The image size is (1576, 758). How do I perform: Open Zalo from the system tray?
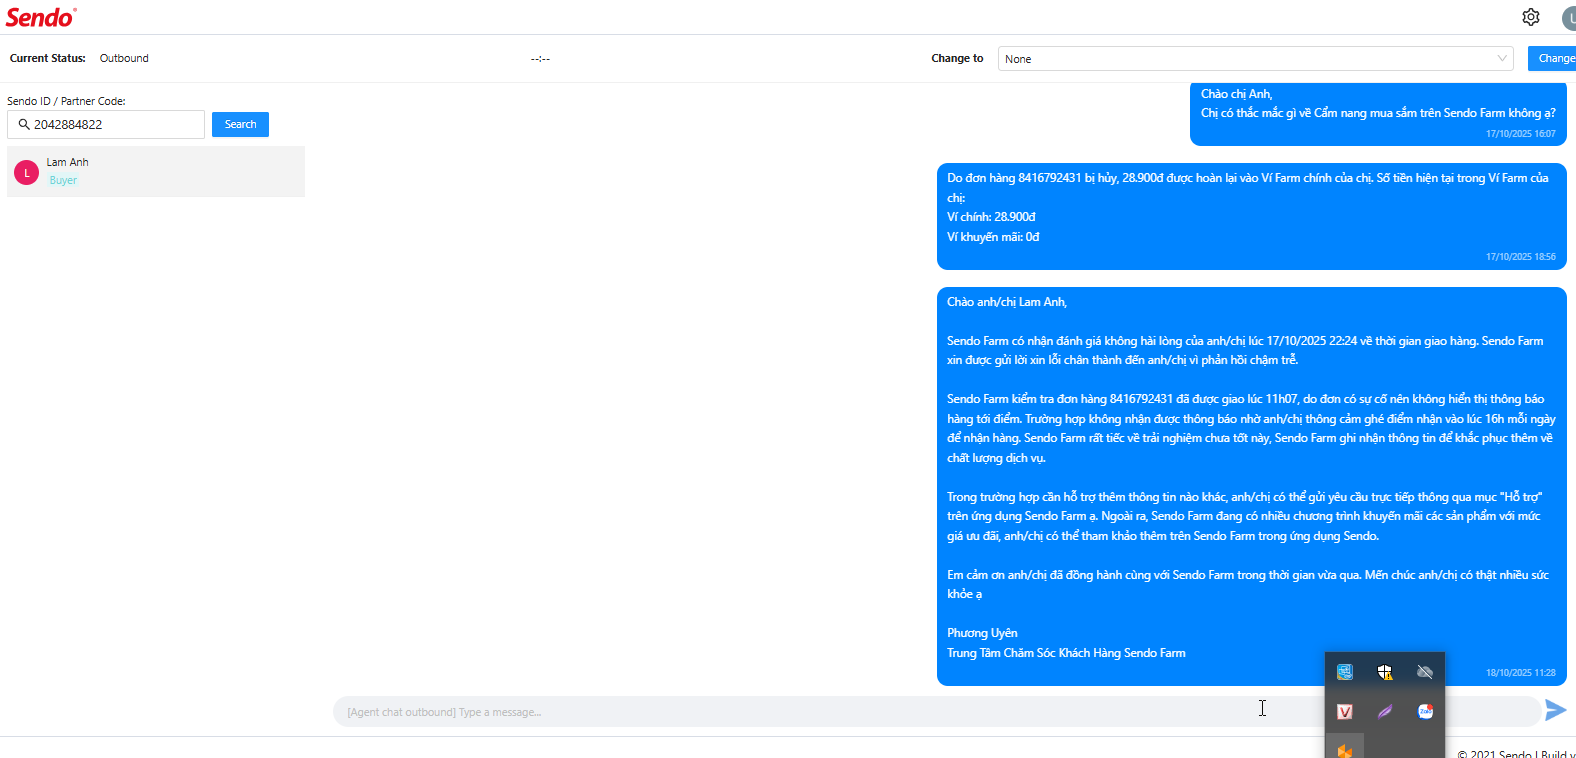point(1425,712)
